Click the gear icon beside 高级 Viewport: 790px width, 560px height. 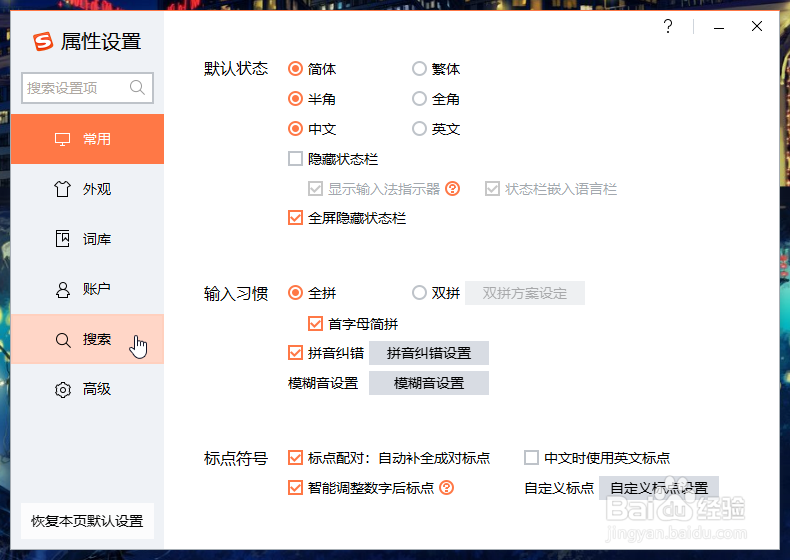click(x=62, y=390)
